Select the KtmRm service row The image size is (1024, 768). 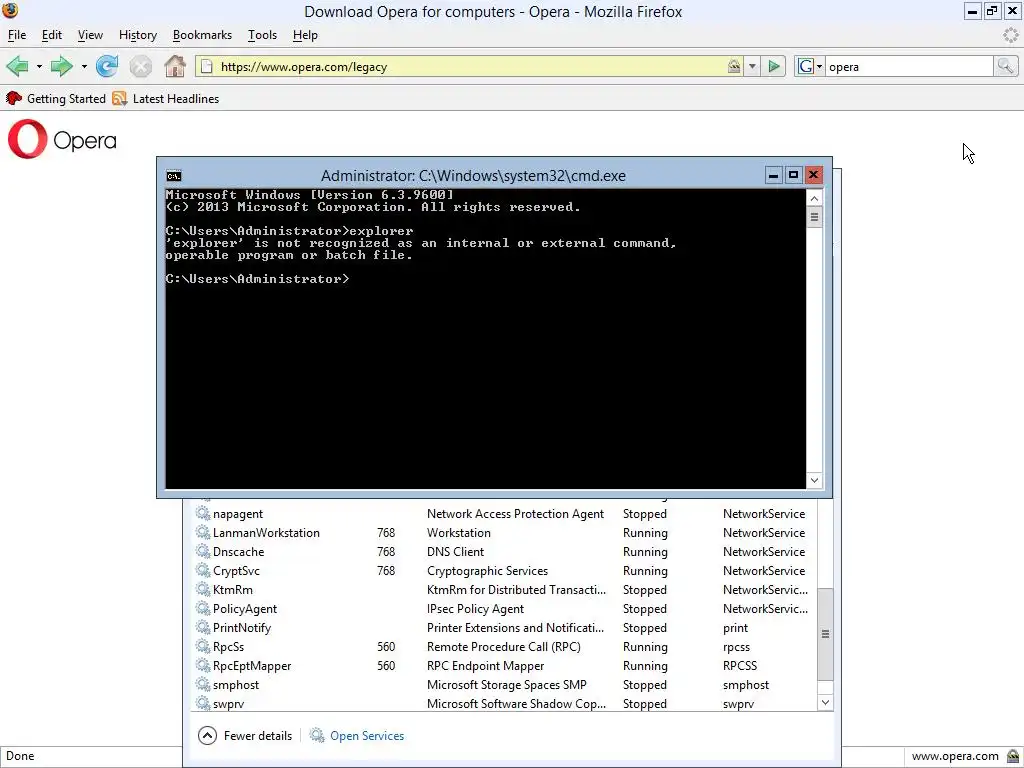(x=503, y=589)
